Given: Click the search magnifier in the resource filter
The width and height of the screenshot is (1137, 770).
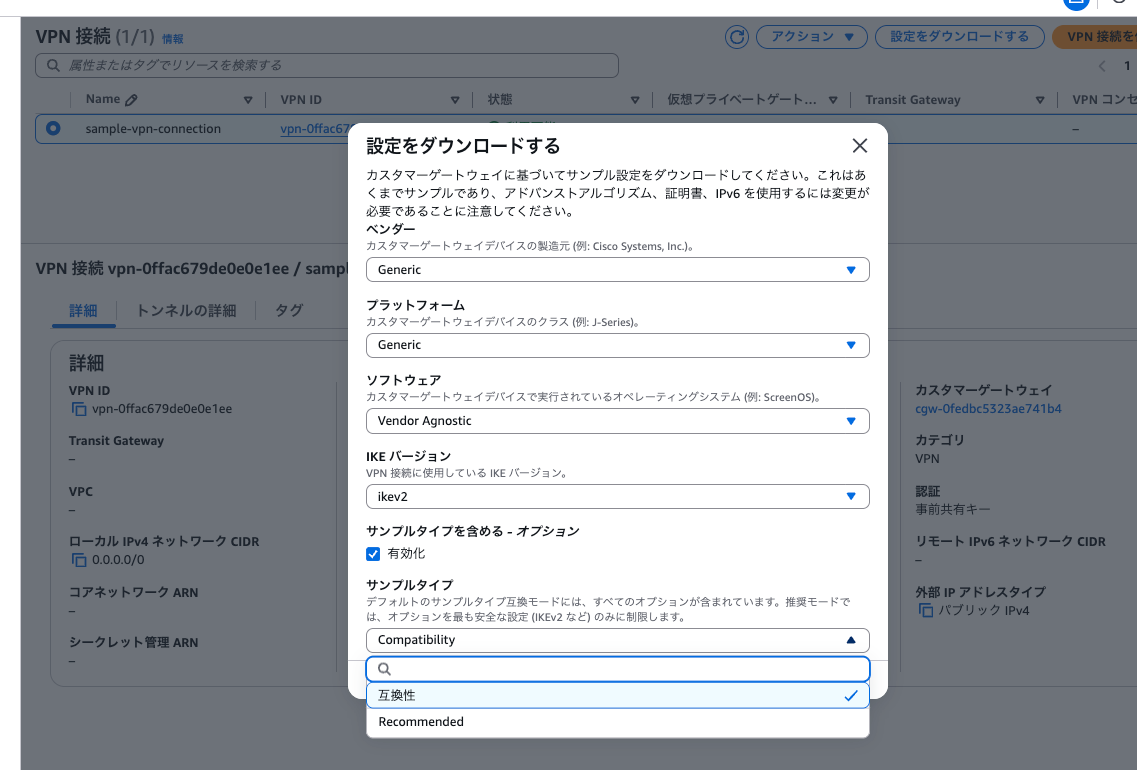Looking at the screenshot, I should pos(50,65).
